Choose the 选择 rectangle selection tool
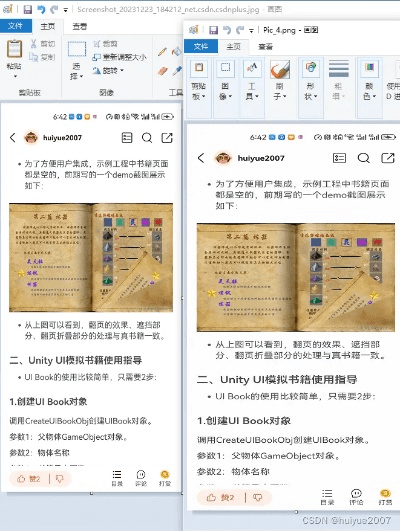Screen dimensions: 400x531 pos(77,49)
